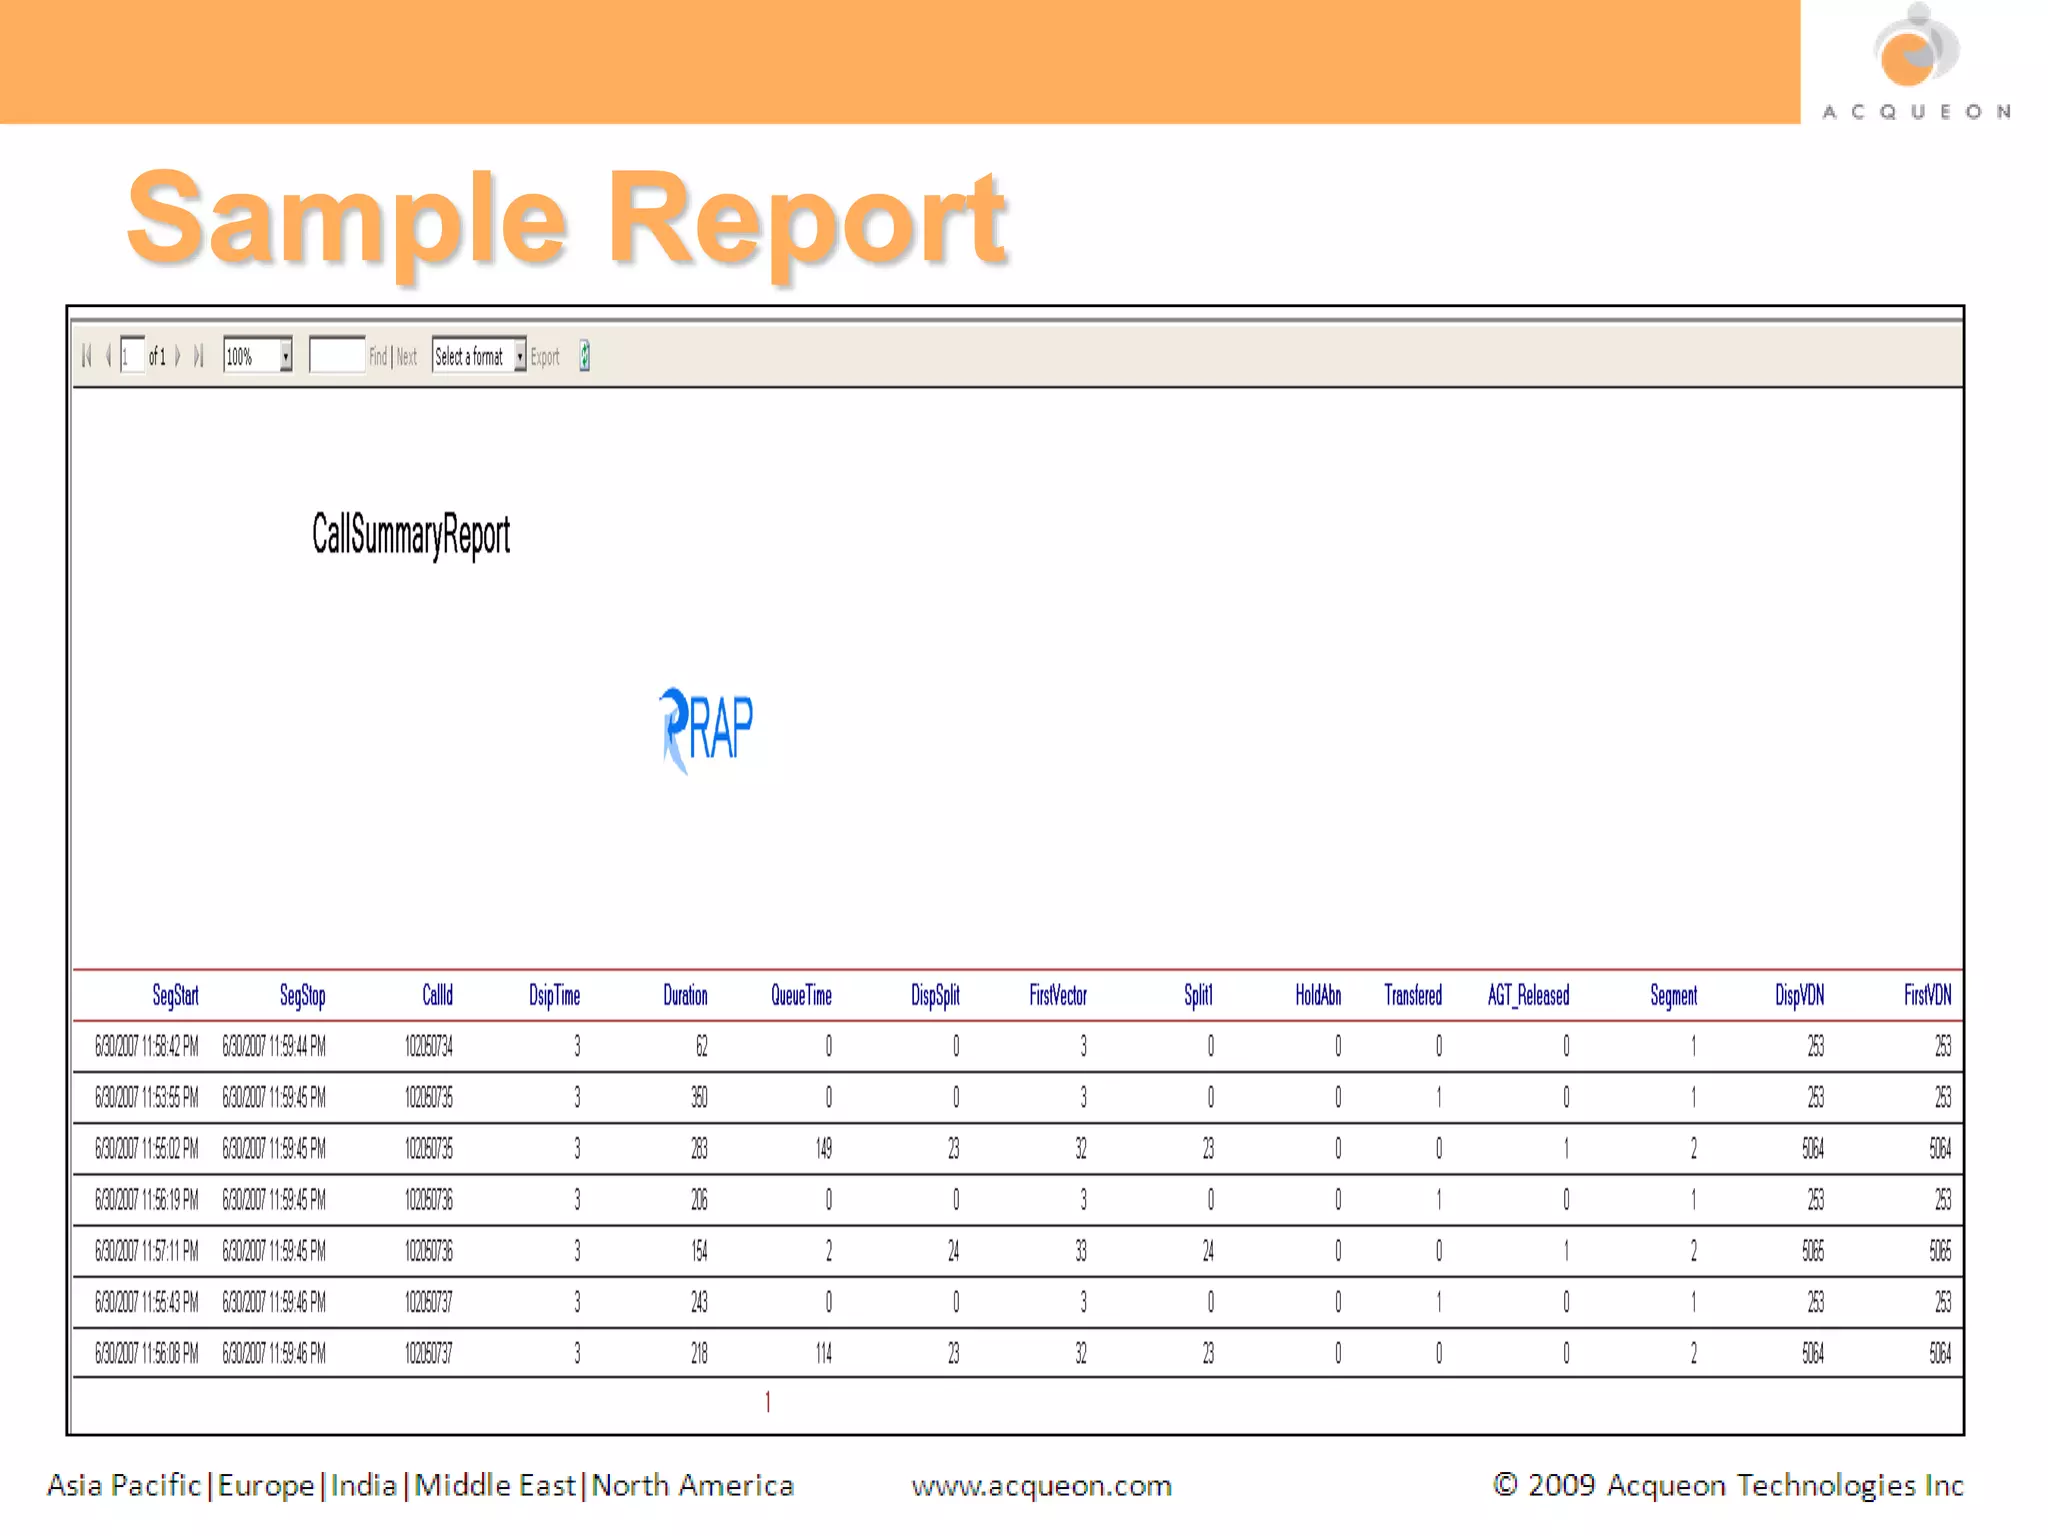
Task: Refresh the report viewer
Action: [x=585, y=356]
